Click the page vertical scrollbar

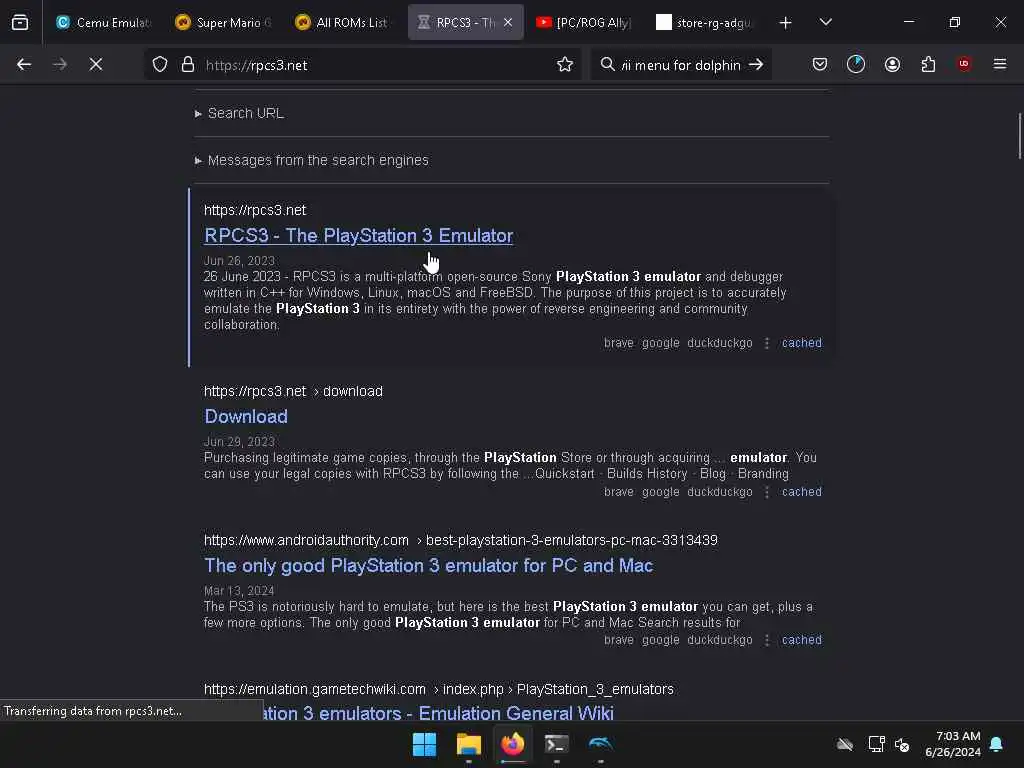pos(1019,136)
